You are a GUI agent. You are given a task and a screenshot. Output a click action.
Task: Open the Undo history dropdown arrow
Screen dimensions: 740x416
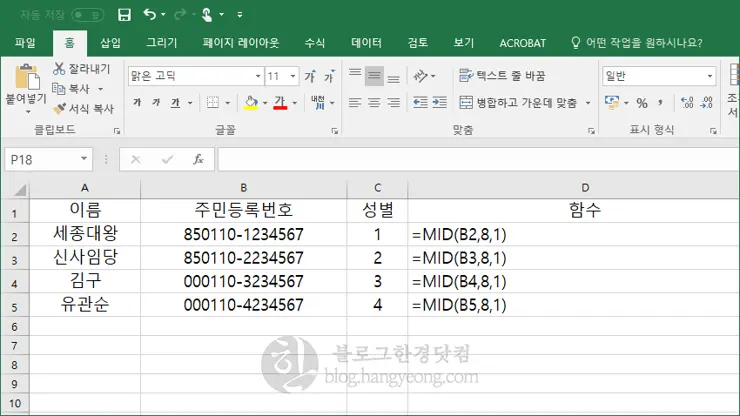tap(163, 15)
